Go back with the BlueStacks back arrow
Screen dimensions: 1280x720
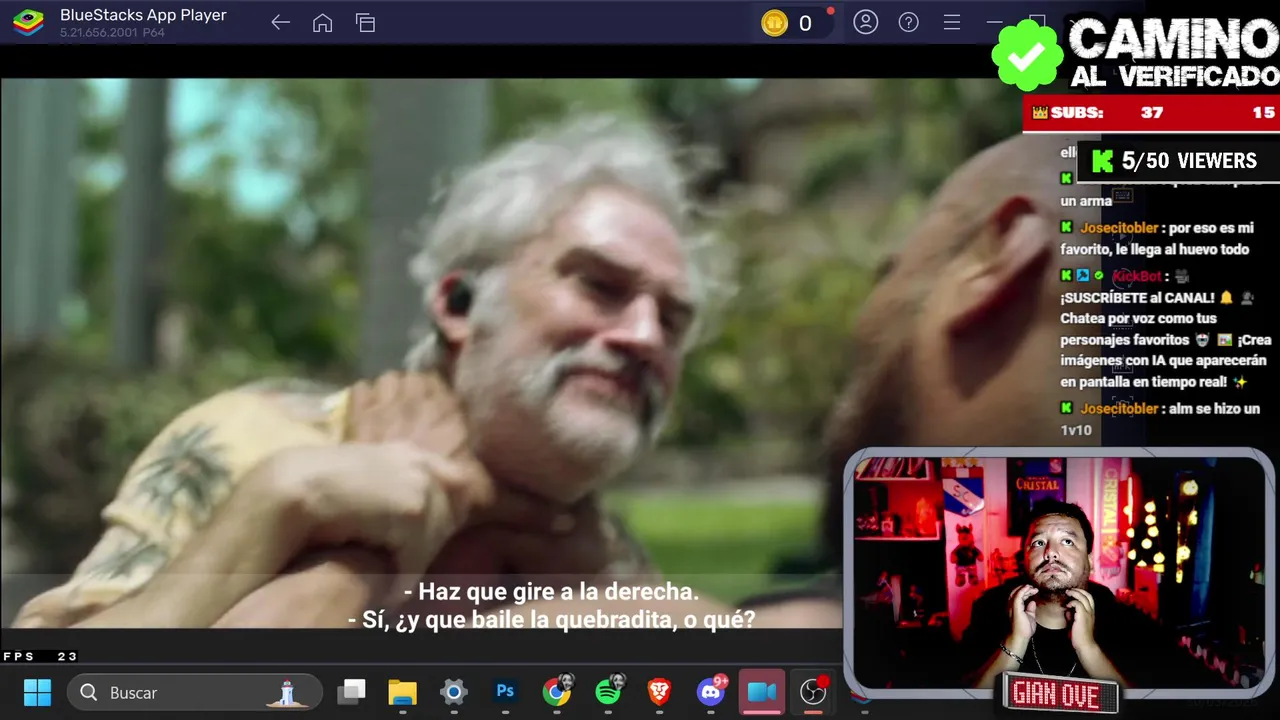click(x=280, y=23)
